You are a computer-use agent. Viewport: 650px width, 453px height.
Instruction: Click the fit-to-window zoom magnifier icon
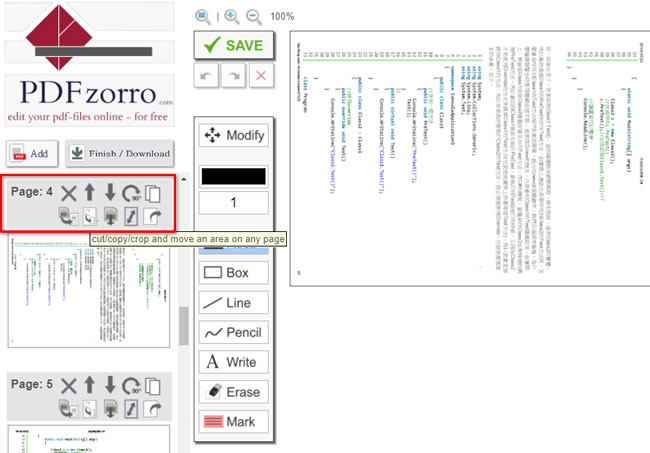pos(203,17)
